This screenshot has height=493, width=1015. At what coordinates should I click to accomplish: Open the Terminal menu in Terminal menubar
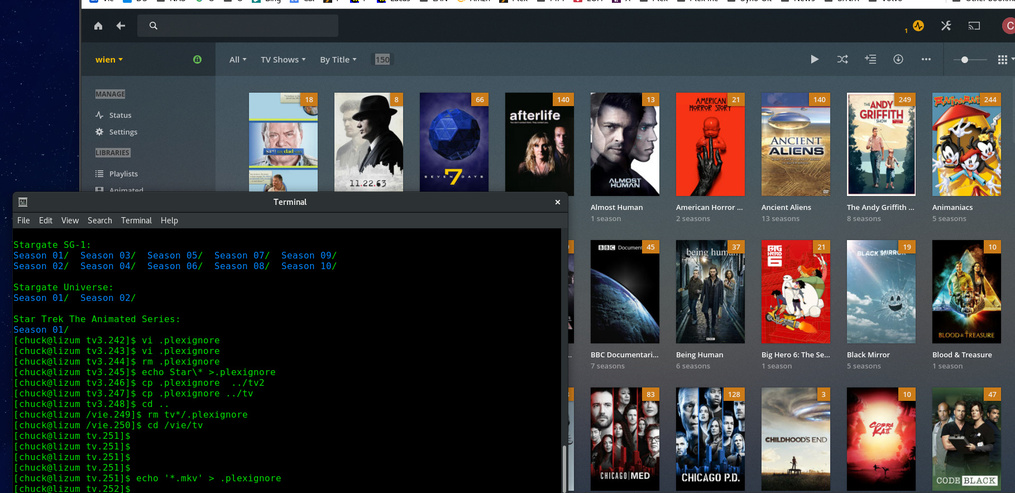136,221
